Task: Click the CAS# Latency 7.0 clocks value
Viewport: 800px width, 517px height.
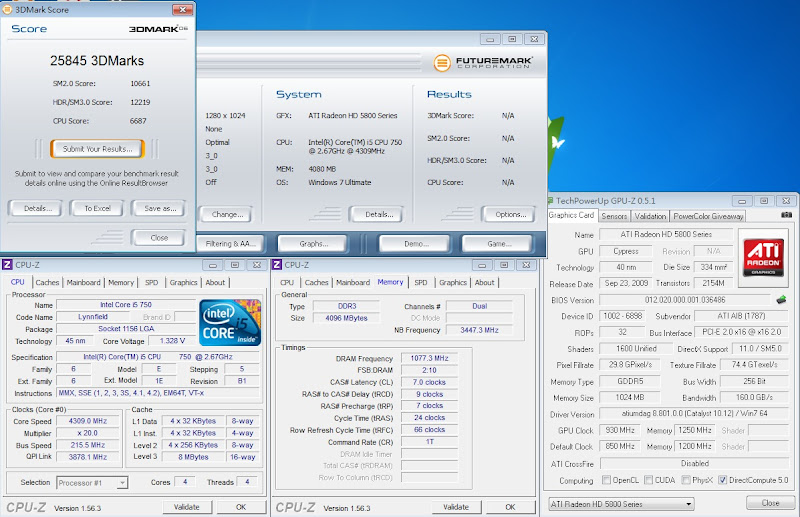Action: [429, 382]
